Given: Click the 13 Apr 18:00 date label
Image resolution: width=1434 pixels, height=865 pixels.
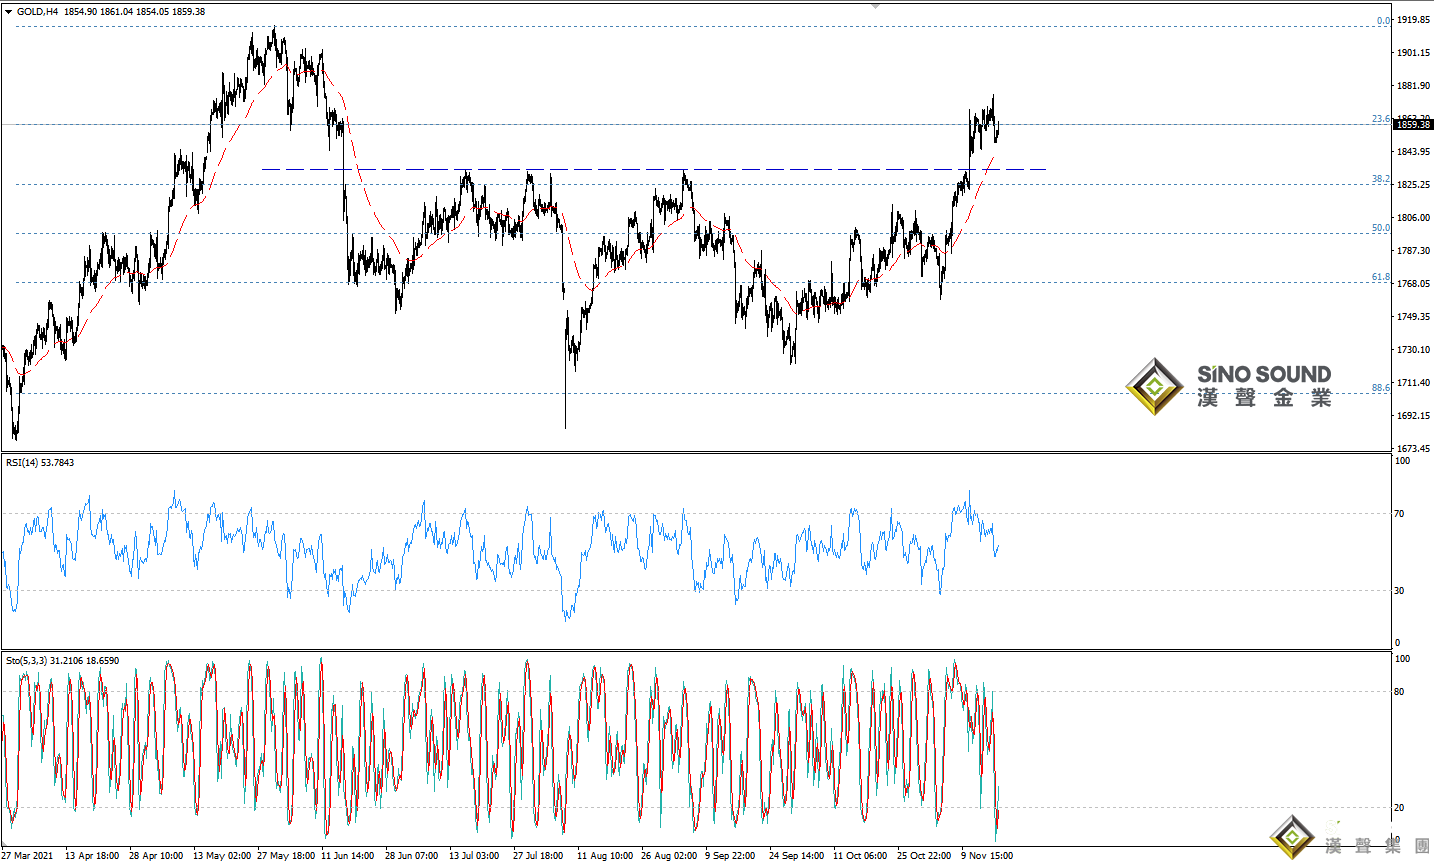Looking at the screenshot, I should [x=92, y=856].
